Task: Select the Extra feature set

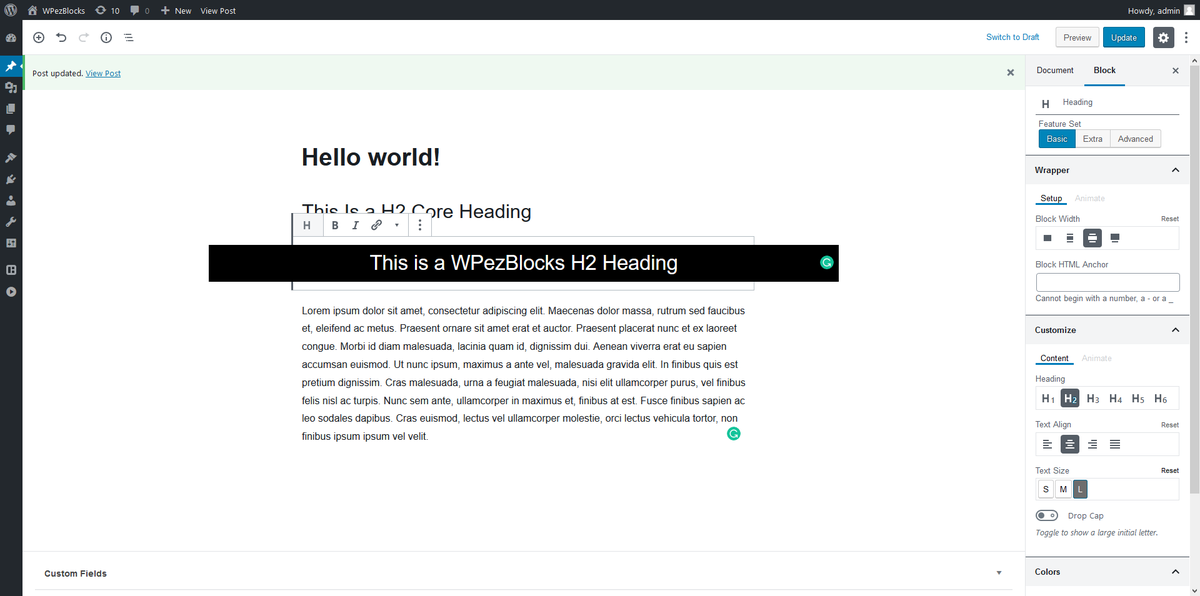Action: pyautogui.click(x=1093, y=139)
